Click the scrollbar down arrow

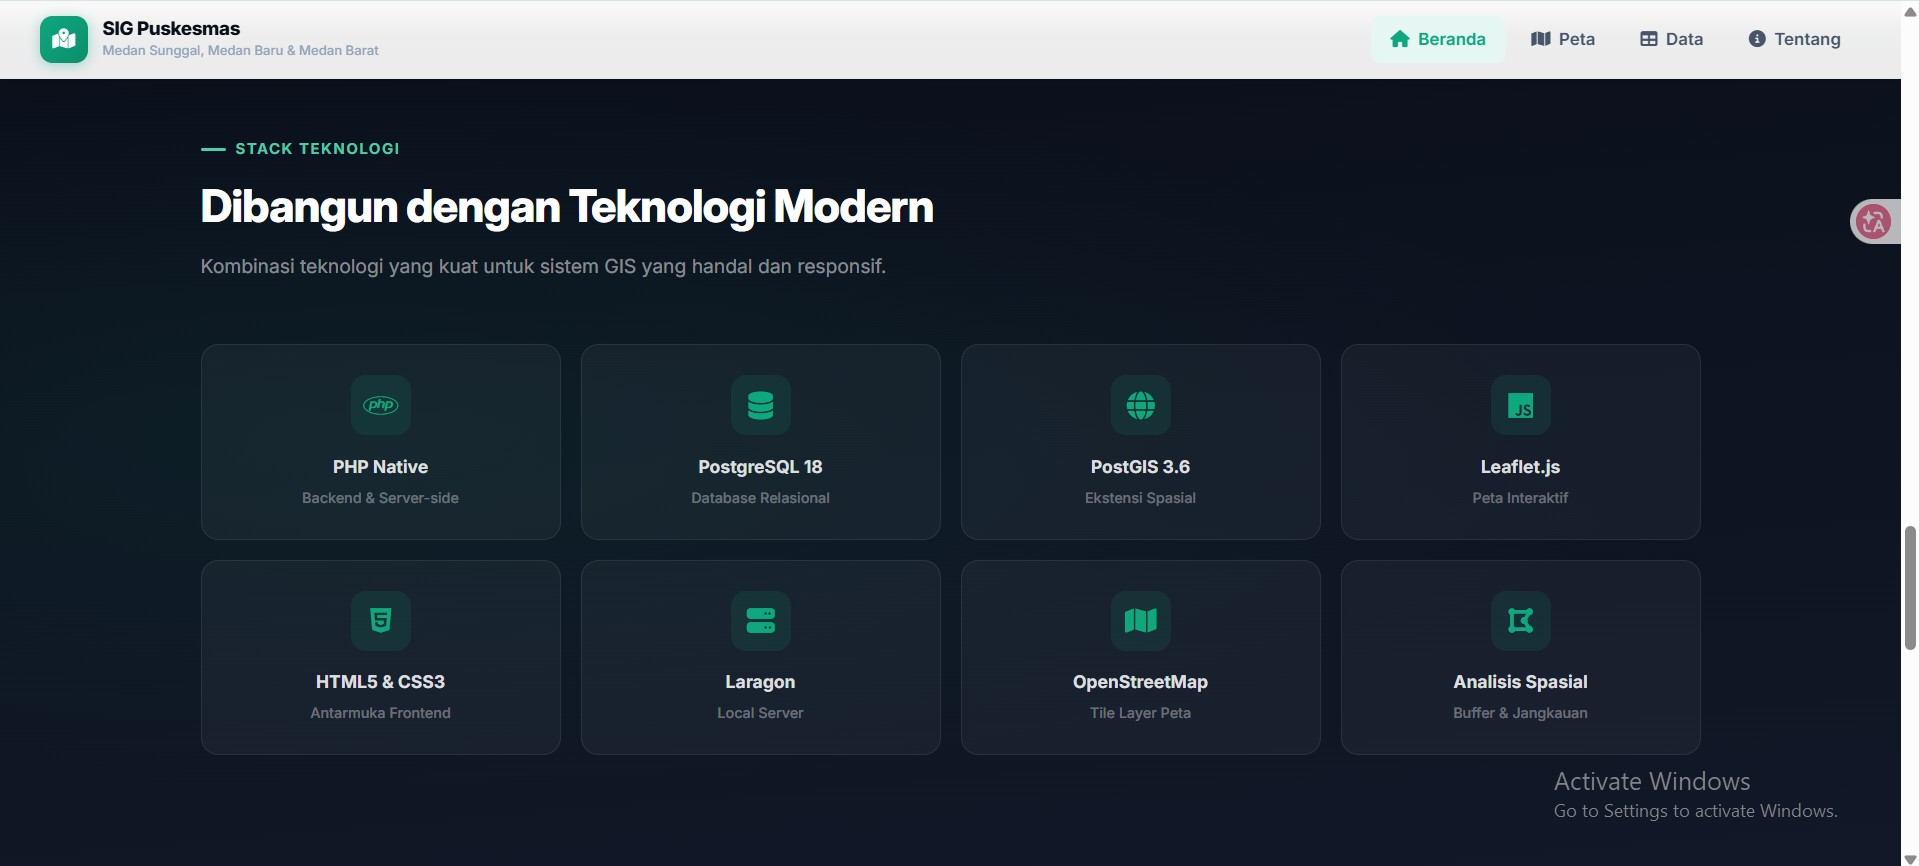pyautogui.click(x=1910, y=858)
